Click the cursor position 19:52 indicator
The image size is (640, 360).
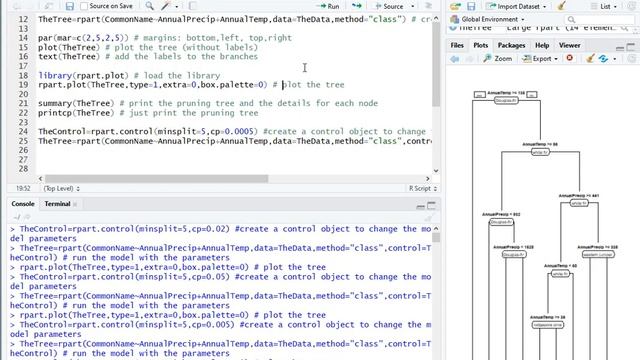(23, 189)
